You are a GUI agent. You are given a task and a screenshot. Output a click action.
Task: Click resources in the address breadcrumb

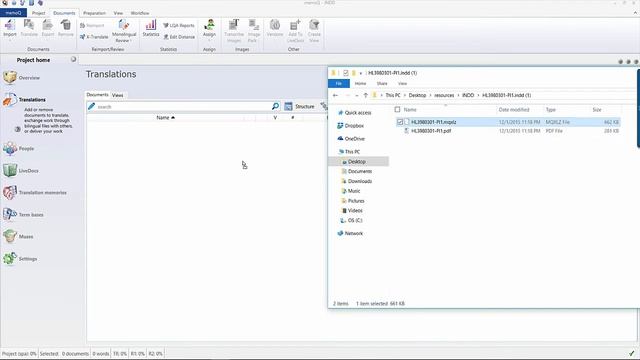click(444, 95)
